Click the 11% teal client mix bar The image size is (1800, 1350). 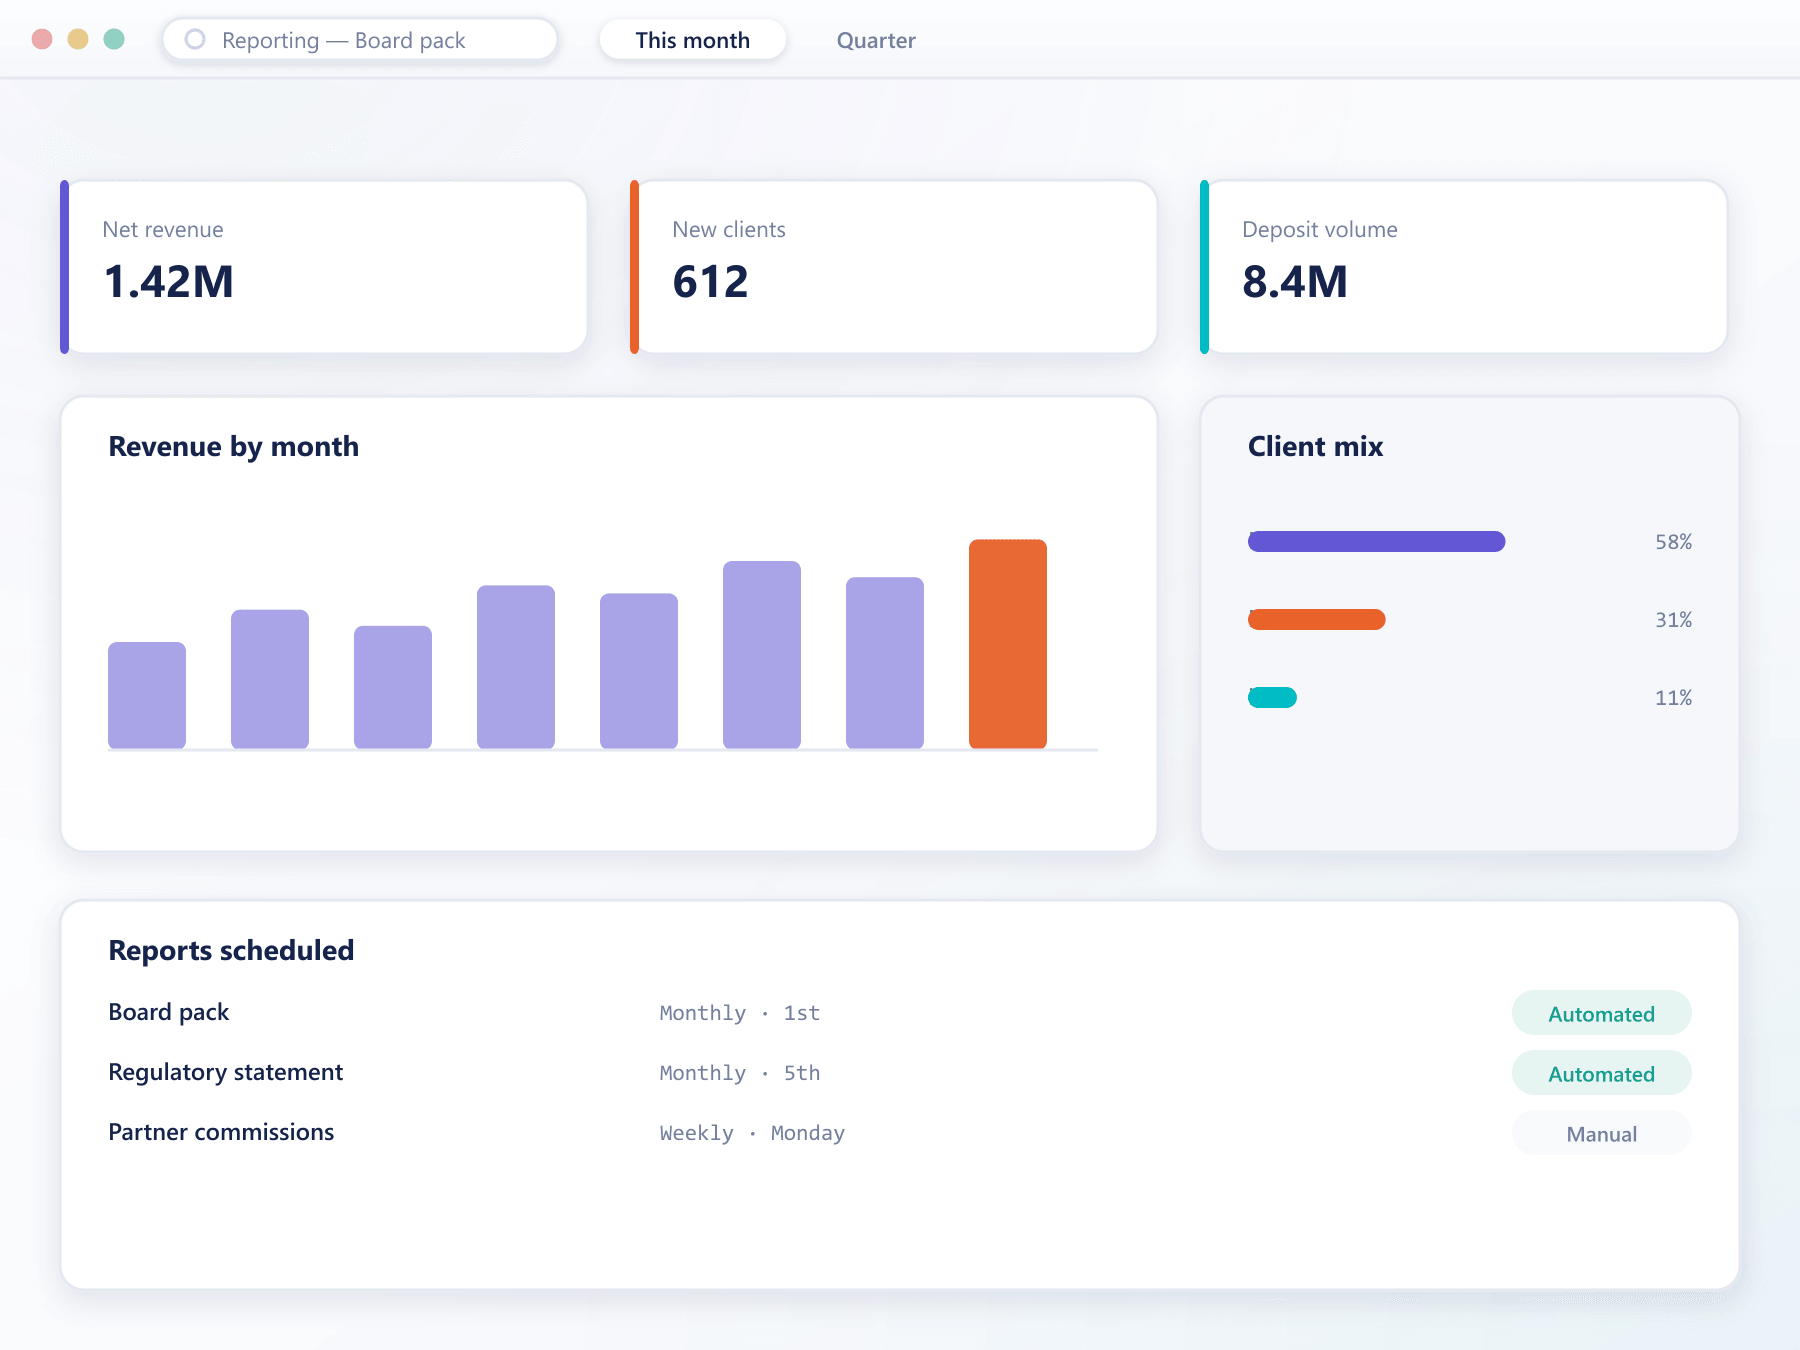(1272, 697)
